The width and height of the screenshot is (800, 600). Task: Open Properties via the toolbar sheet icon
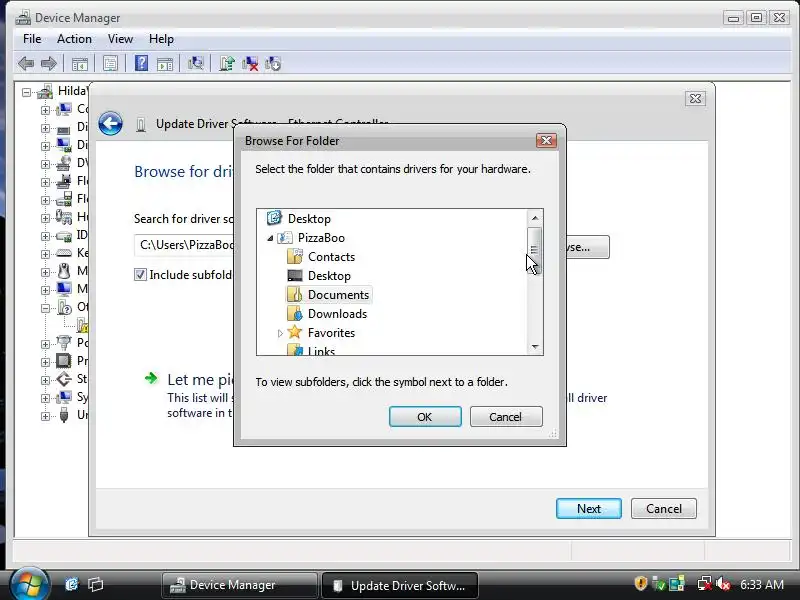tap(110, 64)
